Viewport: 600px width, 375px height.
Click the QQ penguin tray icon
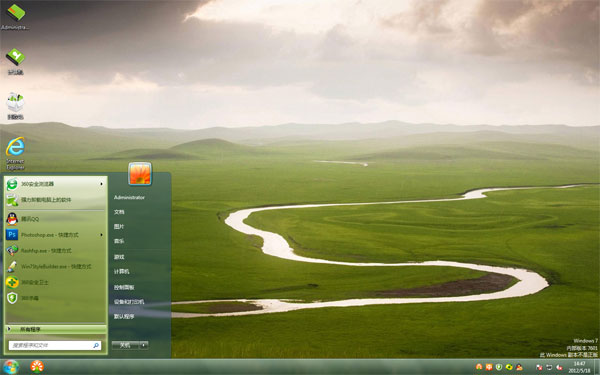pos(519,367)
